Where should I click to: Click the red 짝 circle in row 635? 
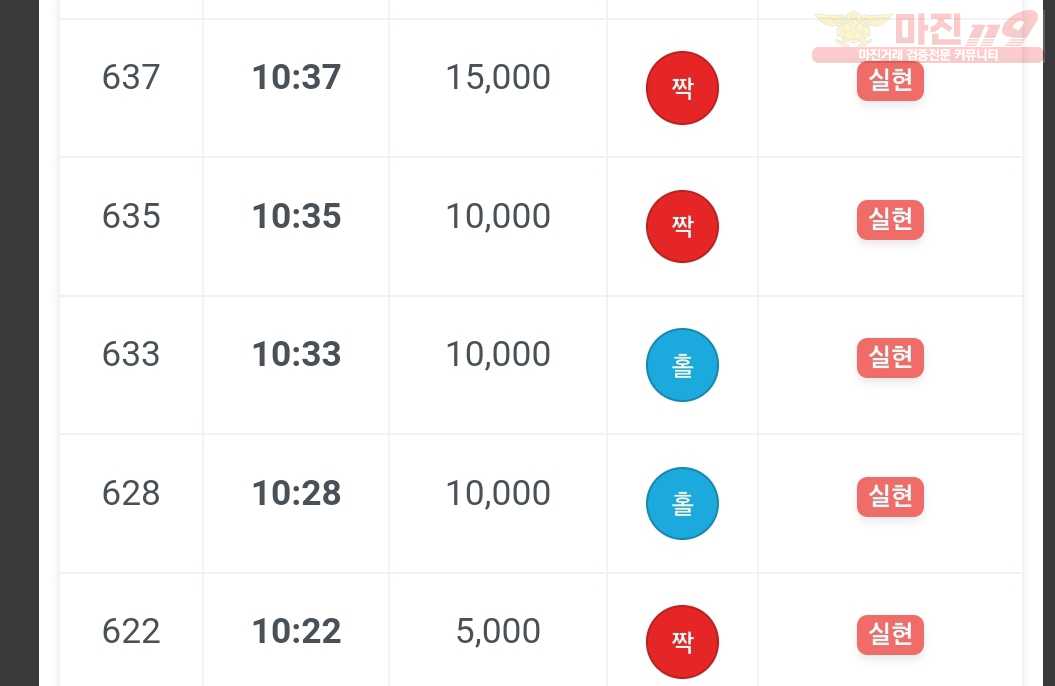click(682, 227)
